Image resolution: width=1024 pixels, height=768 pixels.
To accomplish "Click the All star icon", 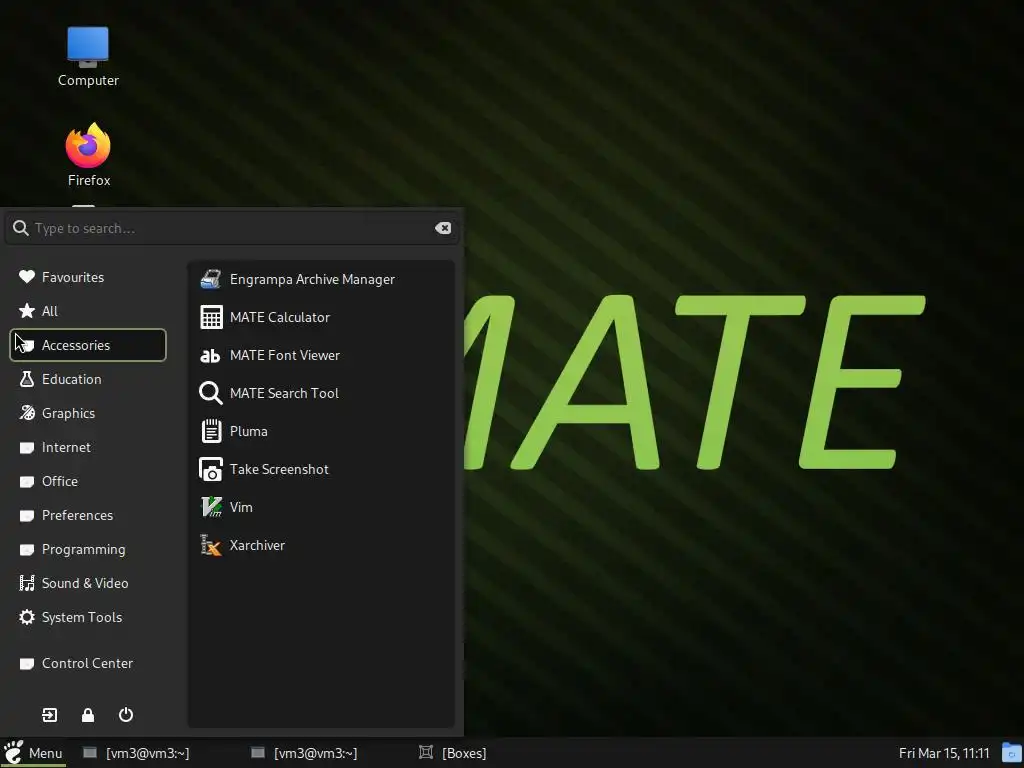I will [x=27, y=311].
